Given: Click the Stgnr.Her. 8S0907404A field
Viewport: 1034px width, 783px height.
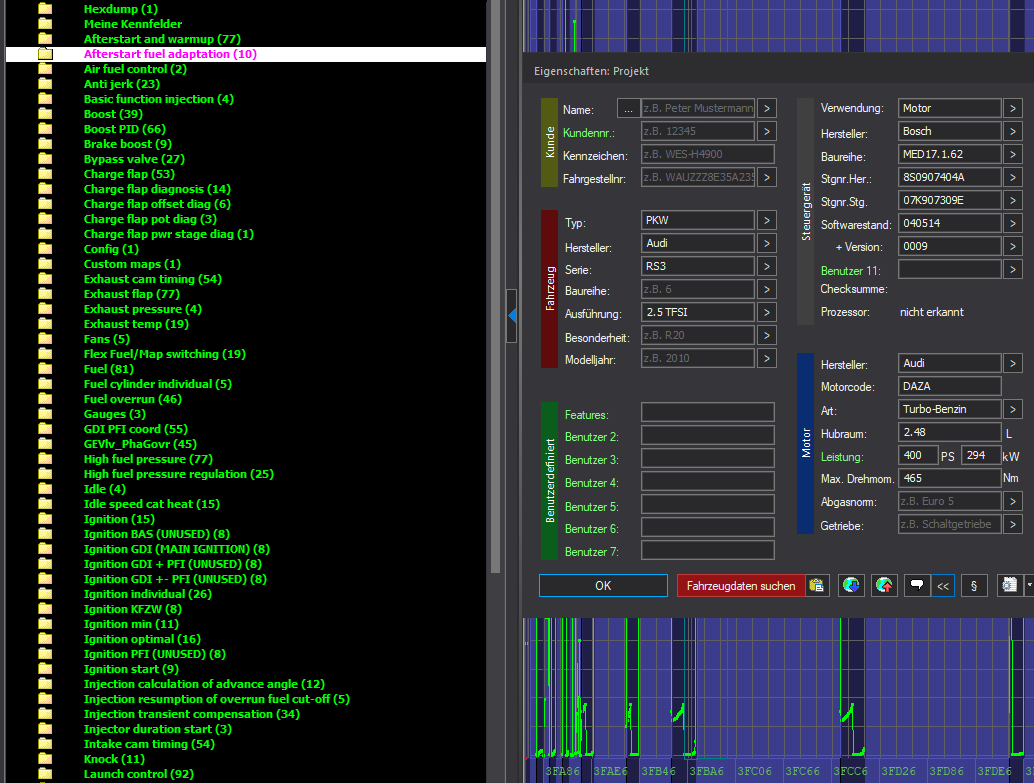Looking at the screenshot, I should (950, 177).
